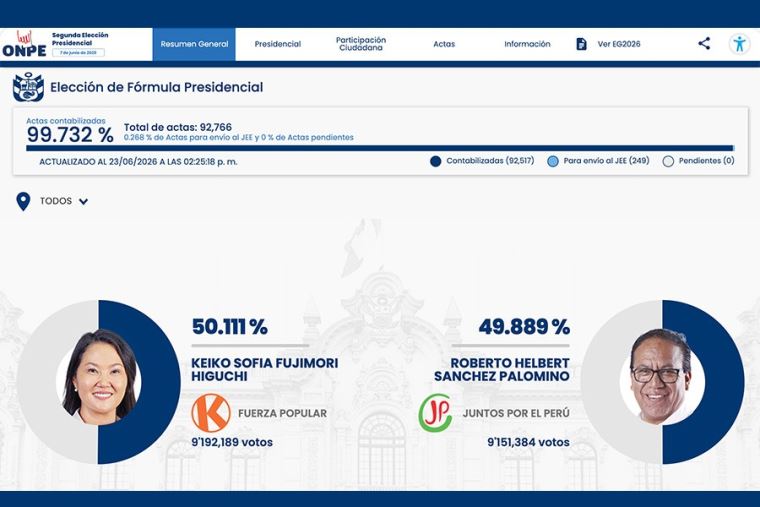This screenshot has width=760, height=507.
Task: Click the document icon beside Ver EG2026
Action: [581, 44]
